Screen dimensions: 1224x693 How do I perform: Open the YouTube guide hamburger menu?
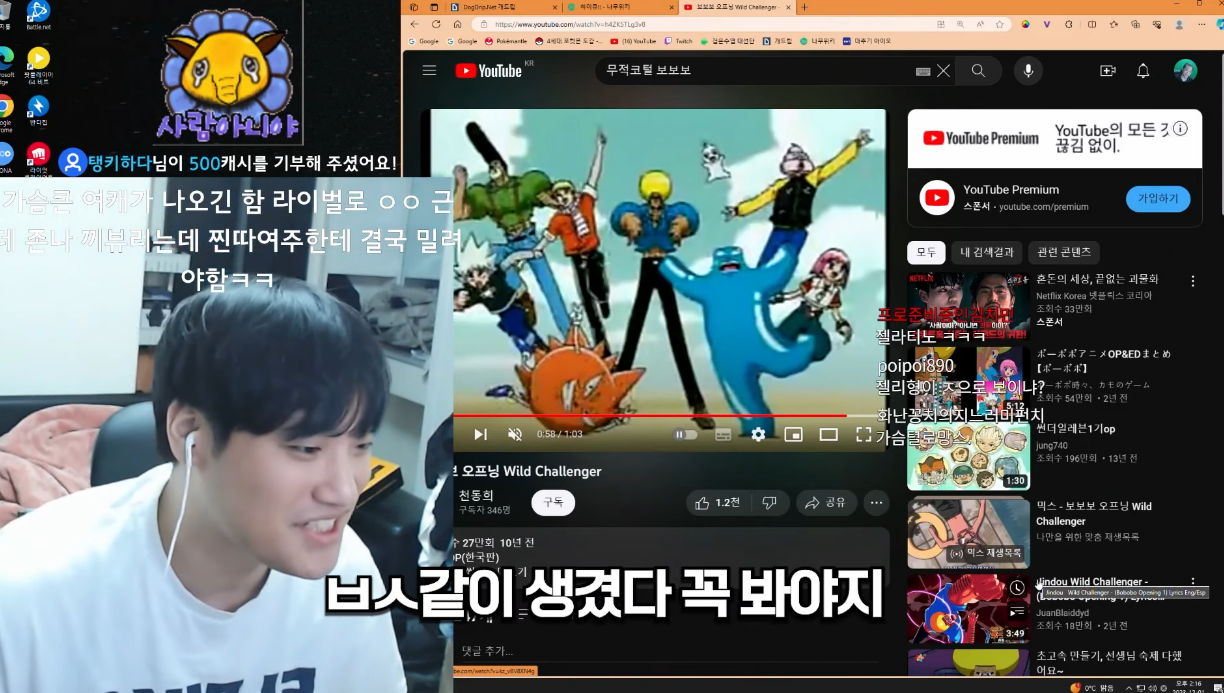coord(429,70)
